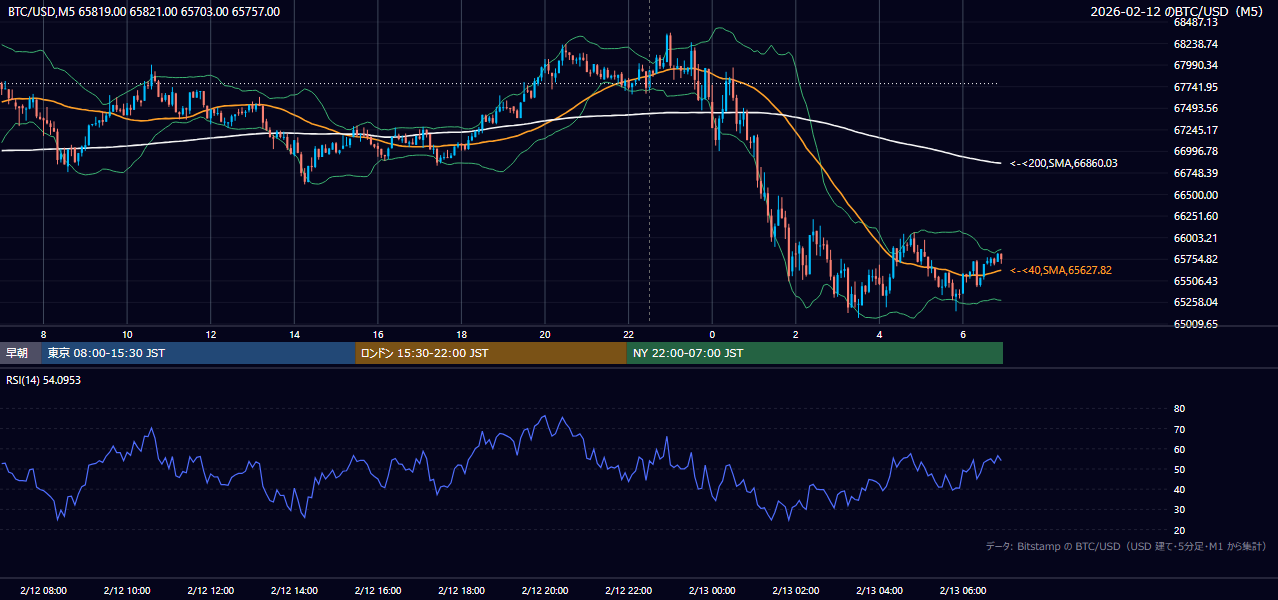Click the bottom time label 2/12 18:00

(461, 591)
